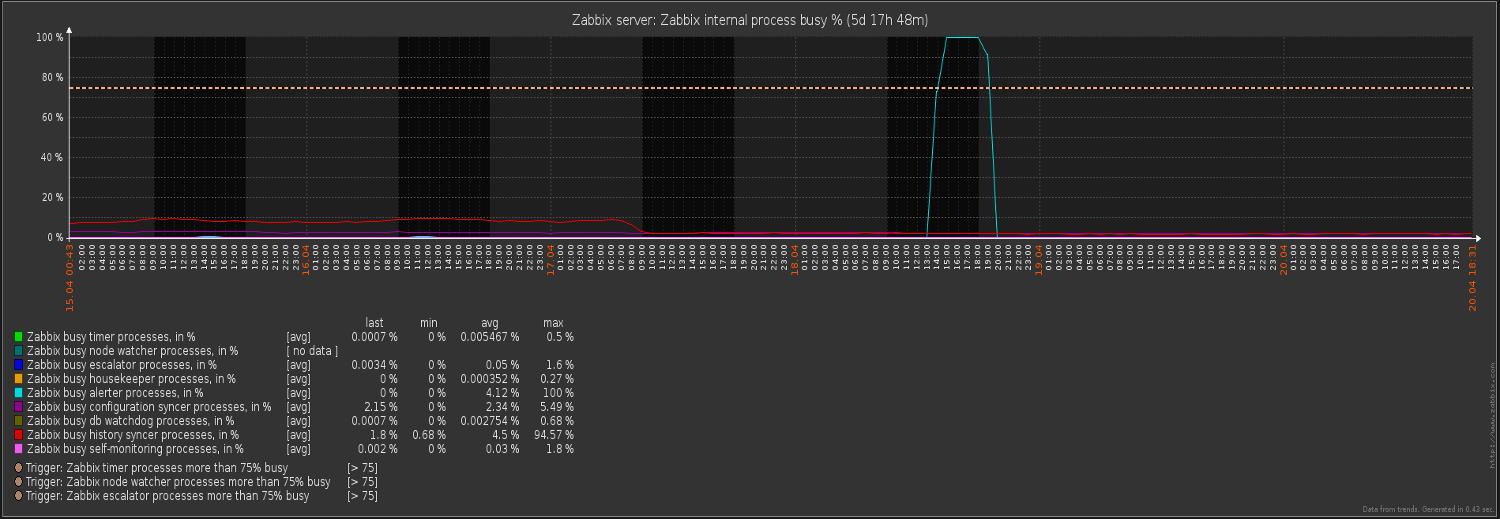Click the escalator last value '0.0034 %'
This screenshot has height=519, width=1500.
point(374,365)
